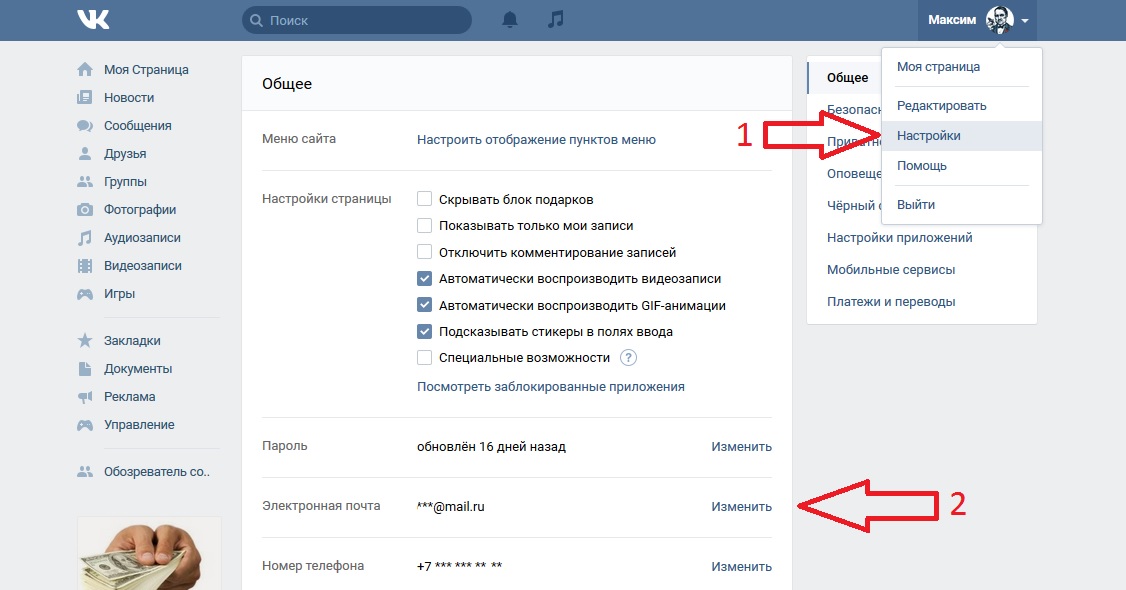Select Настройки in the profile menu
1126x590 pixels.
(x=928, y=136)
